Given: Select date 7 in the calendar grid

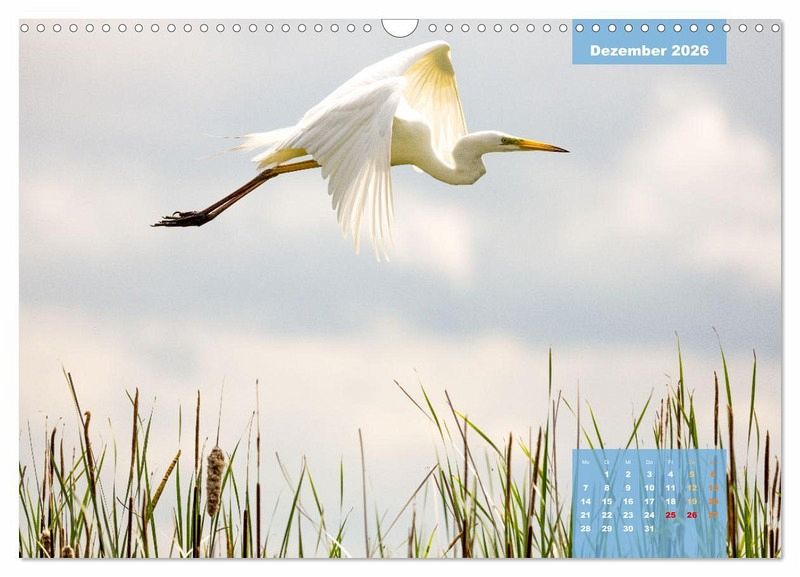Looking at the screenshot, I should point(585,488).
